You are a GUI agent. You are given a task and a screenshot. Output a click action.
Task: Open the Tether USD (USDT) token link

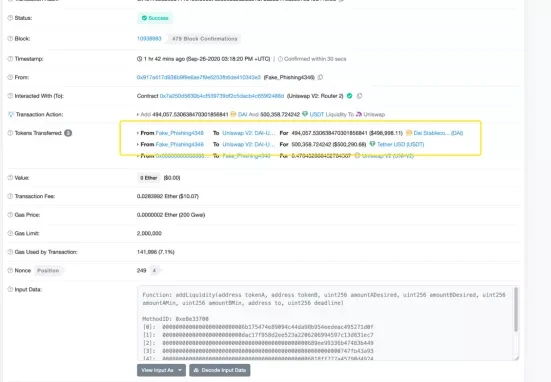click(x=400, y=144)
